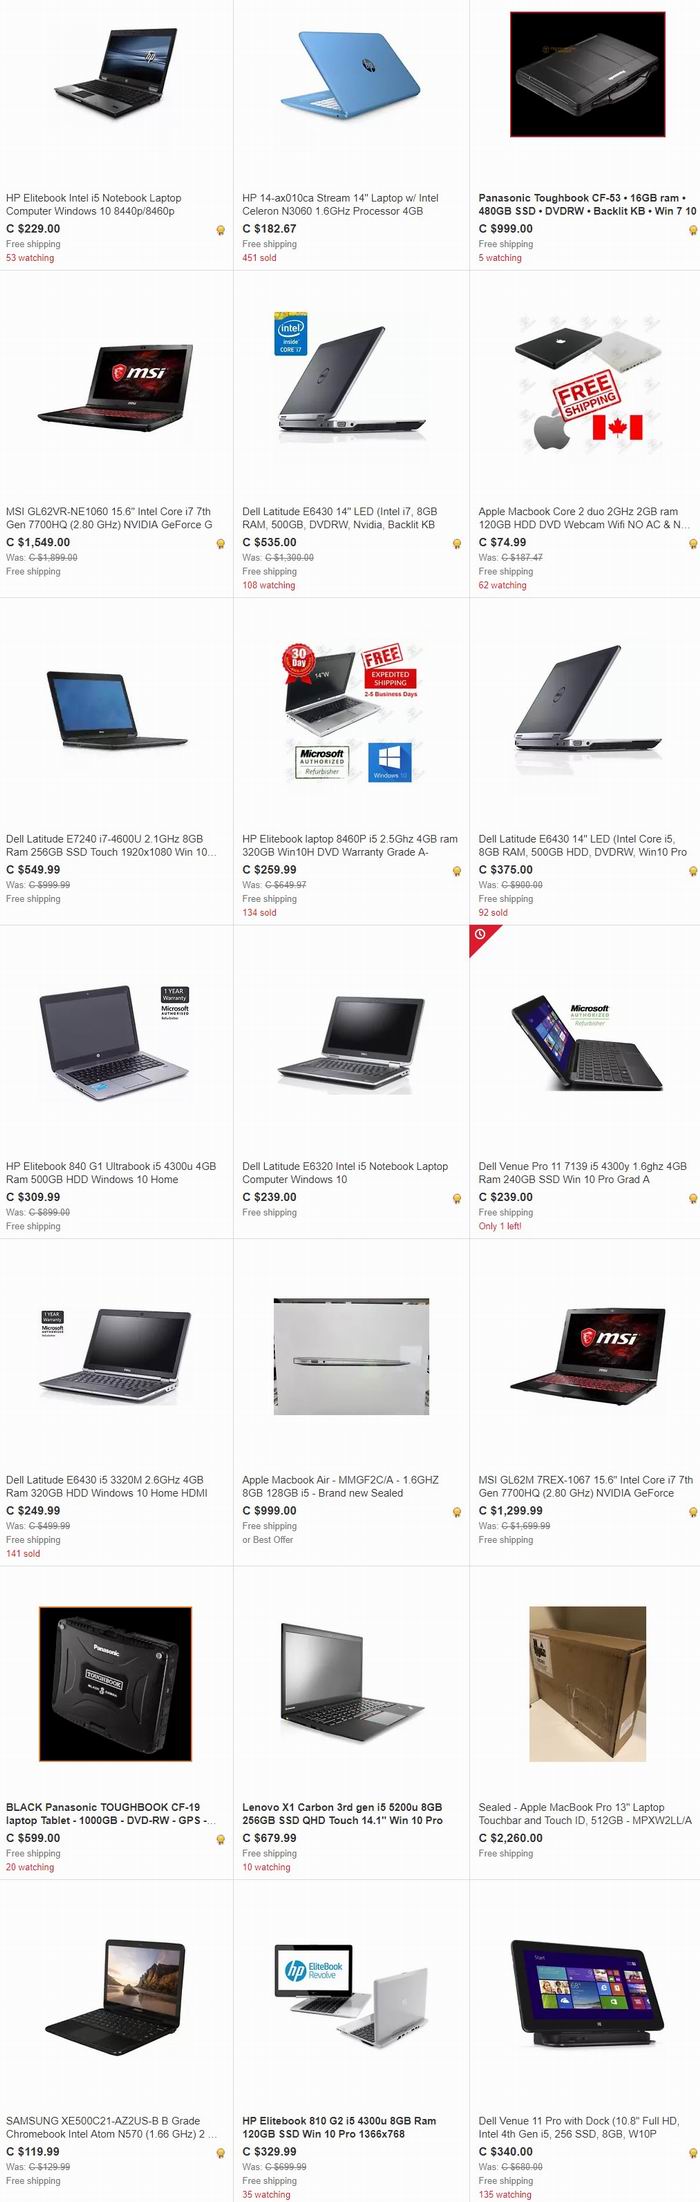This screenshot has height=2202, width=700.
Task: Click the top-rated badge beside C $229.00 price
Action: point(220,230)
